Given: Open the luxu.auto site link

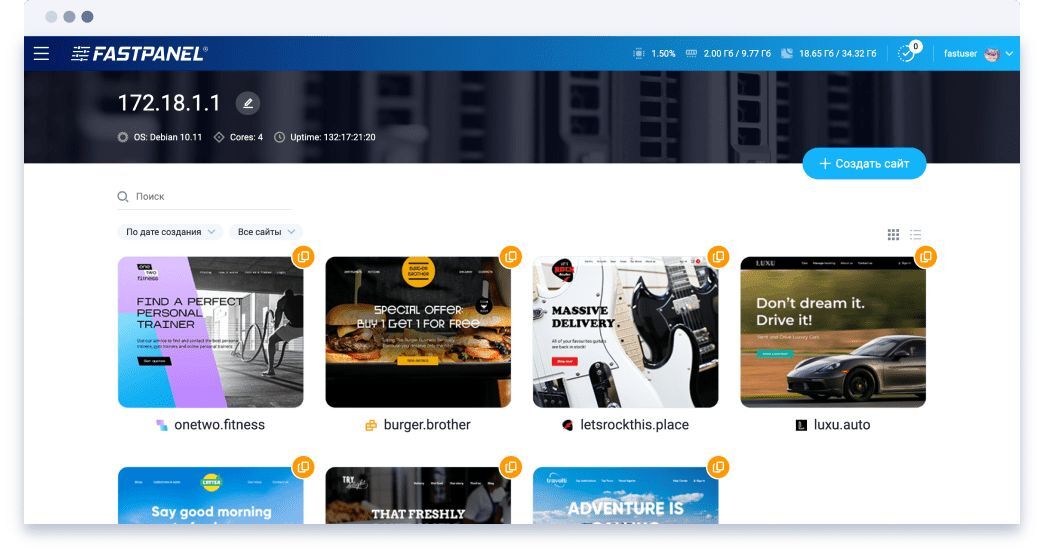Looking at the screenshot, I should coord(842,425).
